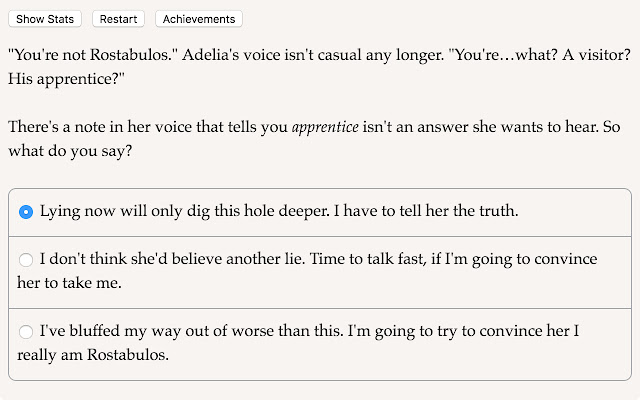Click the Restart button
Viewport: 640px width, 400px height.
[118, 19]
